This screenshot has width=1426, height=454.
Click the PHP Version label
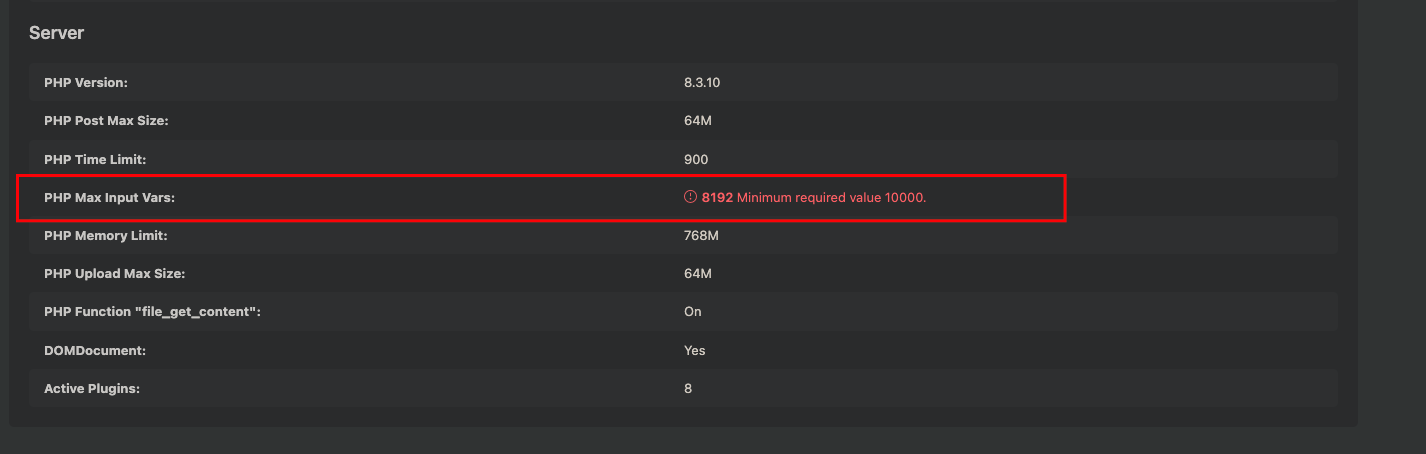[86, 82]
